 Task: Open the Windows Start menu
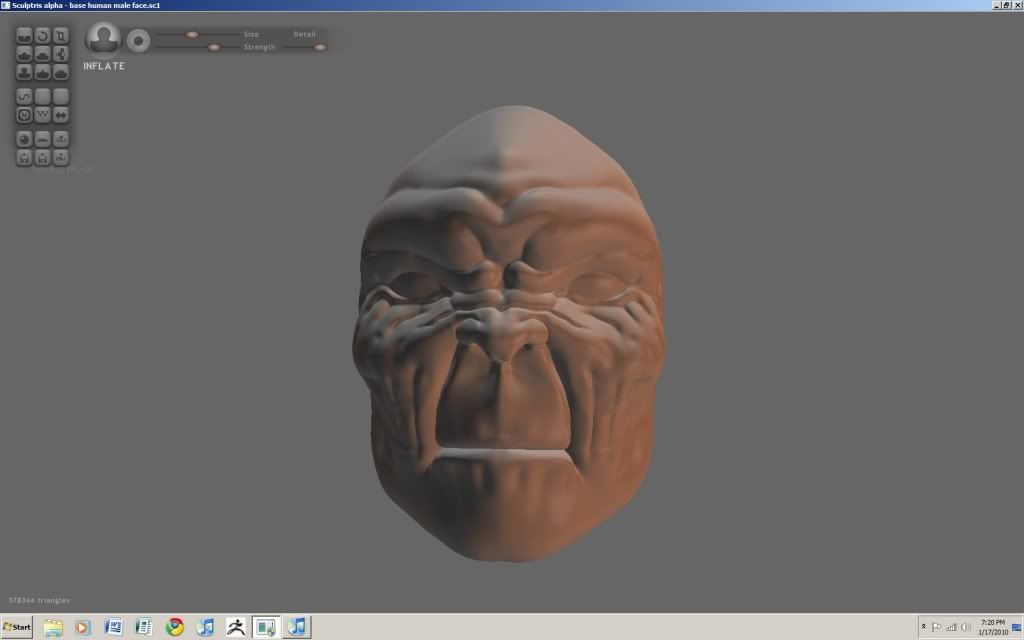click(x=16, y=627)
